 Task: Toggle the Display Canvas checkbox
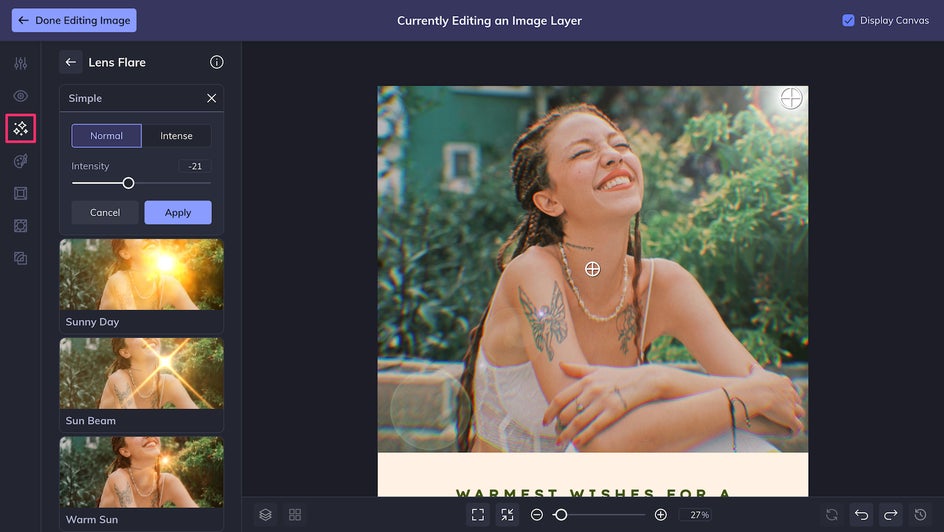pyautogui.click(x=848, y=20)
